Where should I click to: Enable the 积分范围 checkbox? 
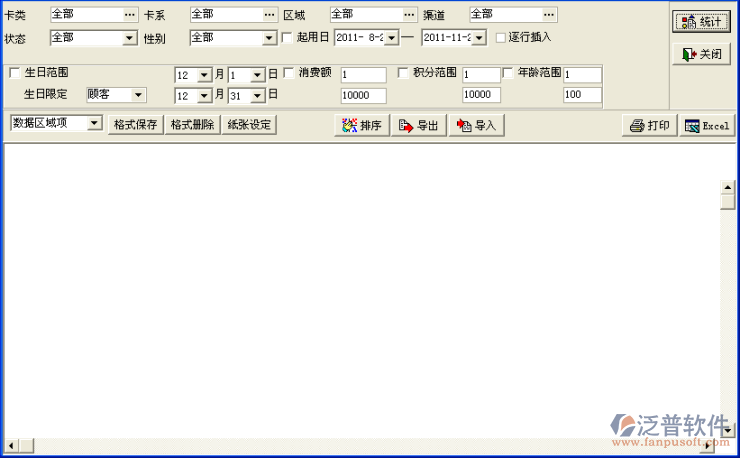[x=403, y=73]
